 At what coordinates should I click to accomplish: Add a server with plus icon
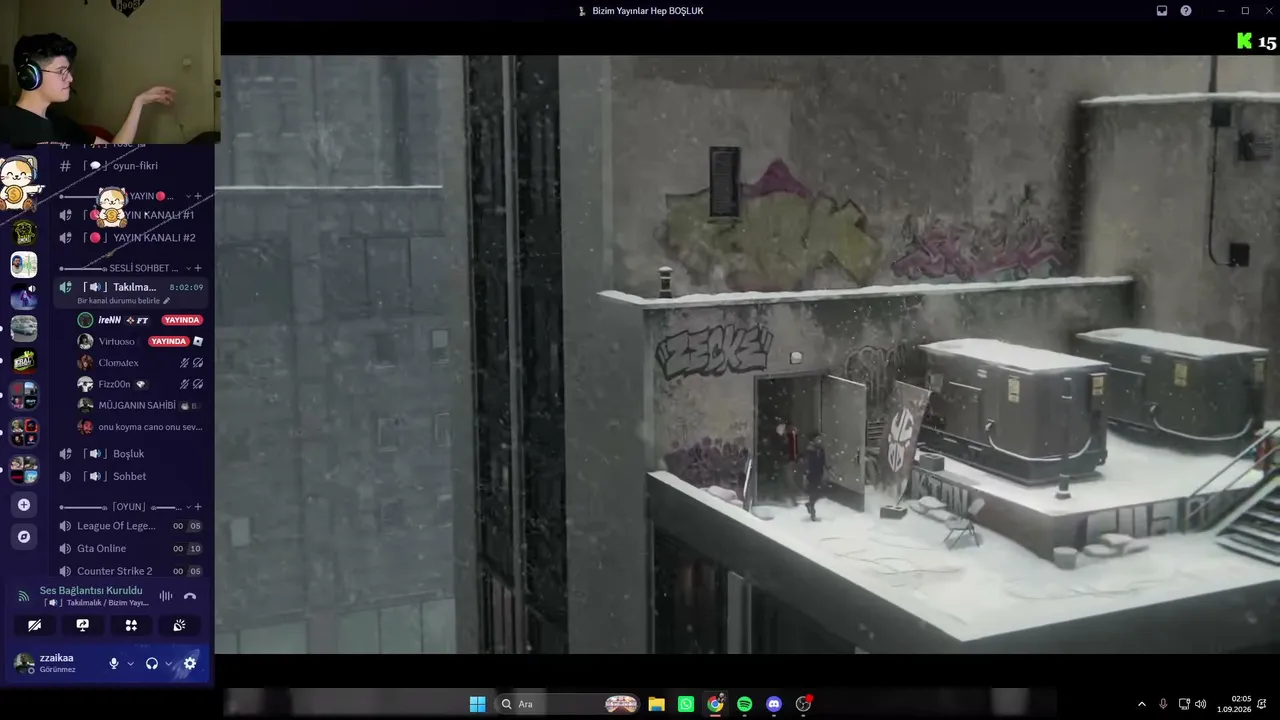click(24, 505)
